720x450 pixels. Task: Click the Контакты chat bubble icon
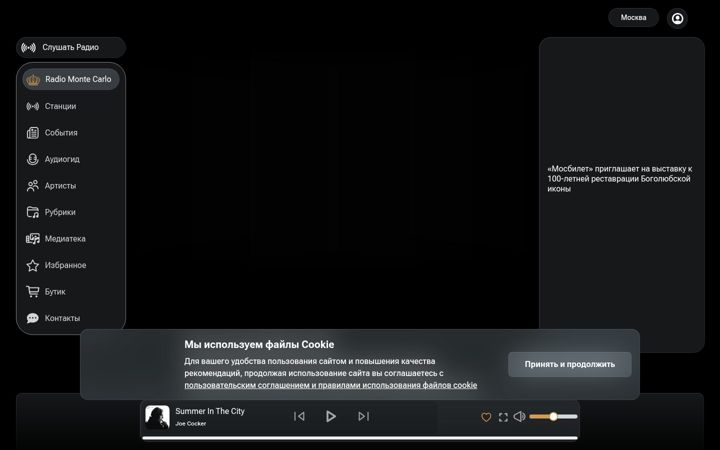point(33,318)
